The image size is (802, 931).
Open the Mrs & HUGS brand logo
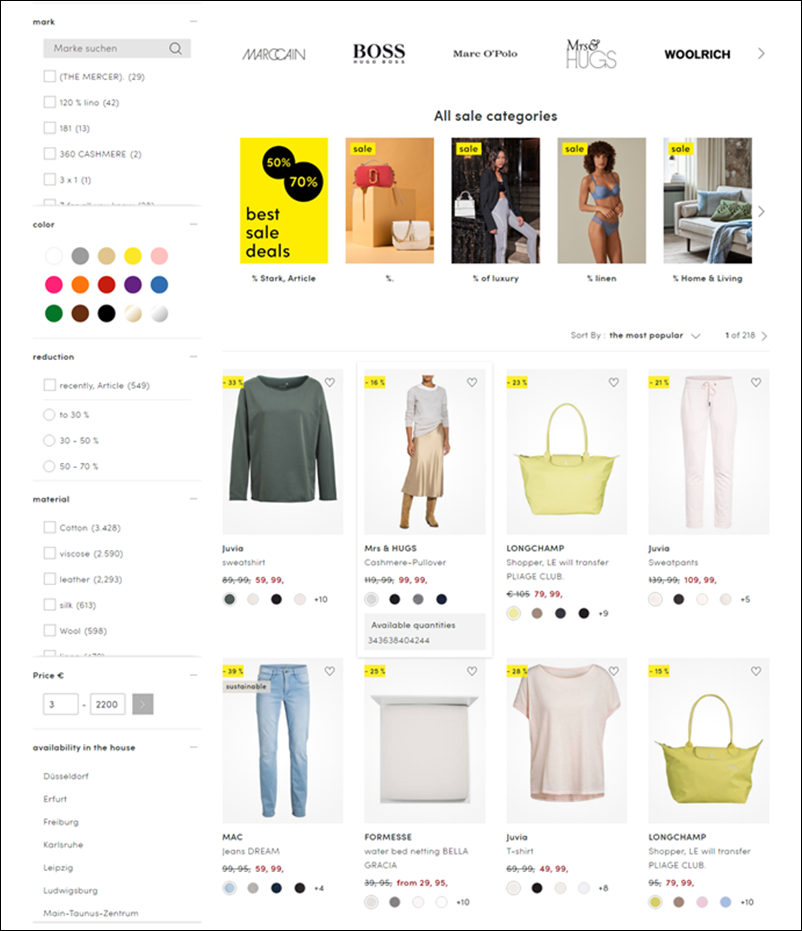pos(591,53)
